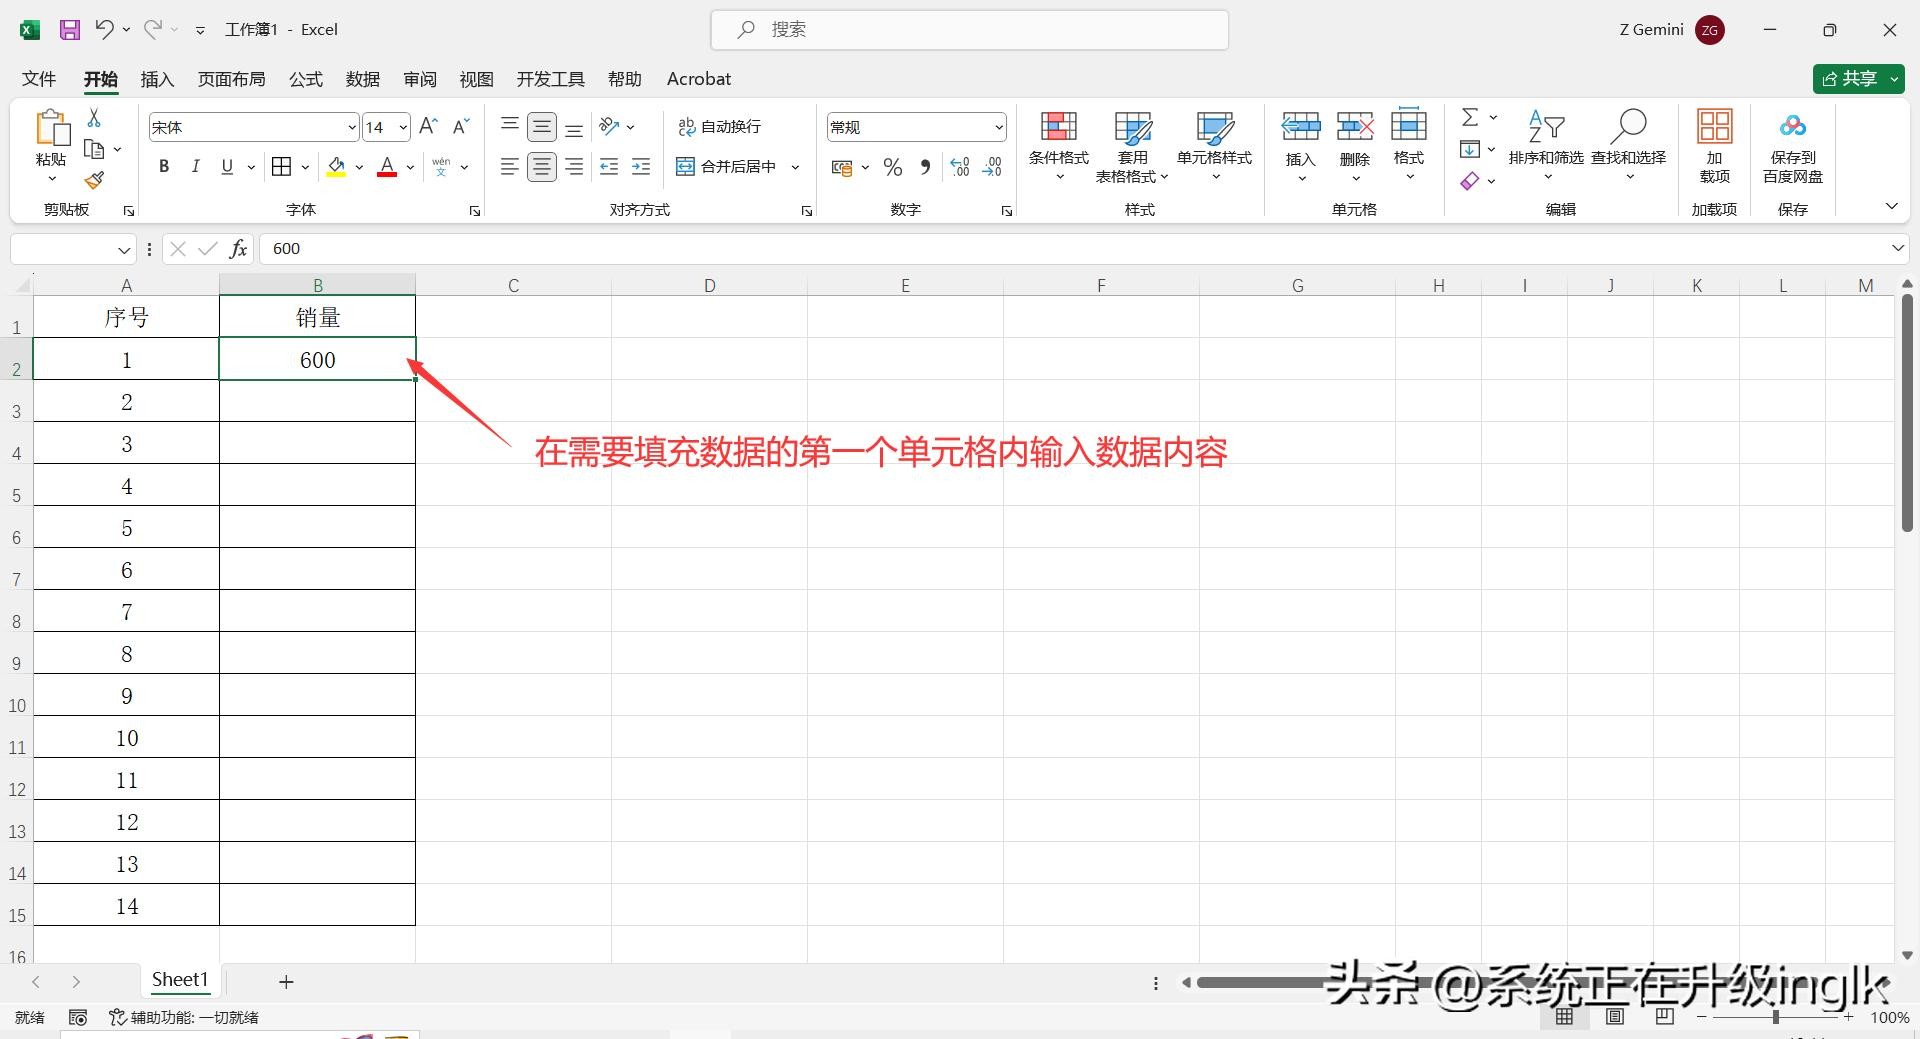This screenshot has height=1039, width=1920.
Task: Click the Sort and Filter icon
Action: (1545, 128)
